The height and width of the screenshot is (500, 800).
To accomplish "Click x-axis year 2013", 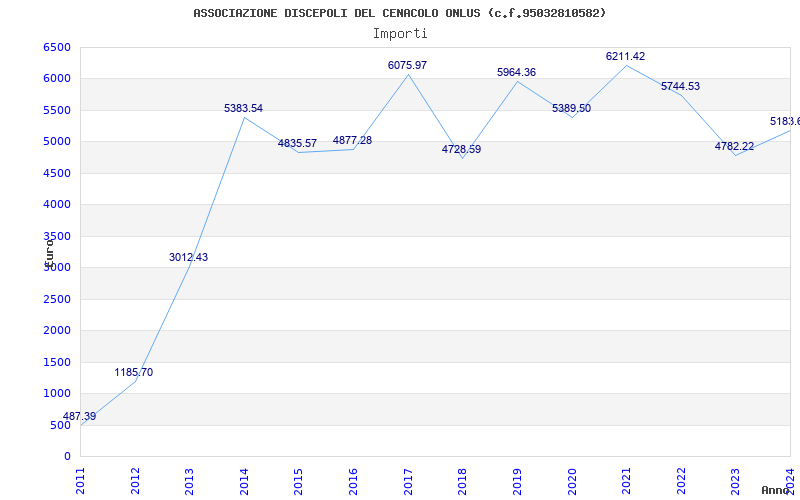I will coord(189,481).
